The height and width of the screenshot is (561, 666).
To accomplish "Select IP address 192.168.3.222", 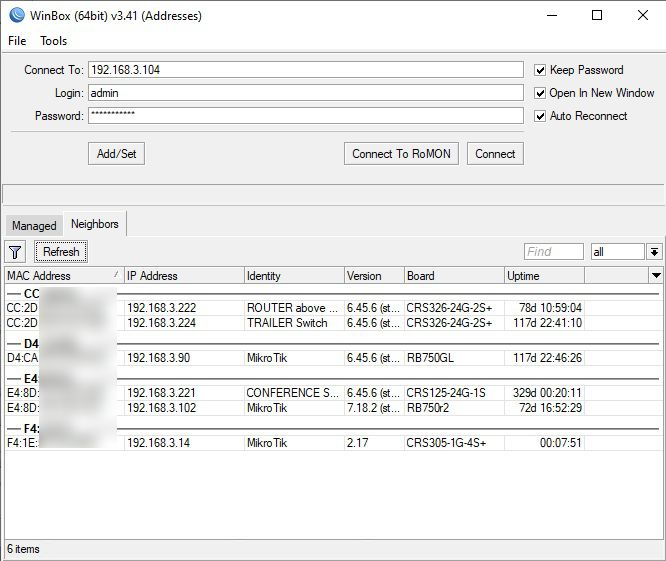I will coord(162,308).
